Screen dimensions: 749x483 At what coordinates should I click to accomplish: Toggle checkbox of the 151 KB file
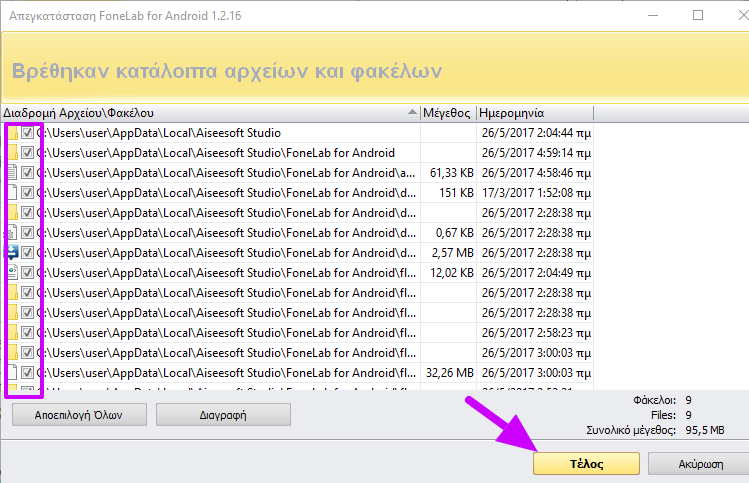coord(27,193)
